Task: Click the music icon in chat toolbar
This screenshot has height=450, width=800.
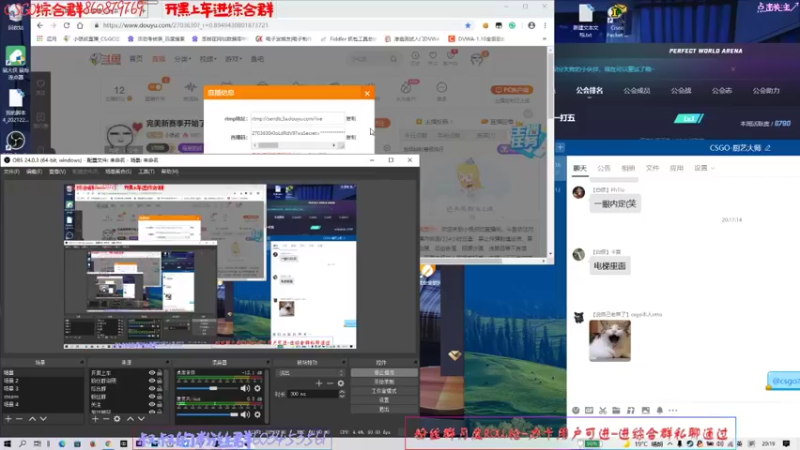Action: (x=631, y=410)
